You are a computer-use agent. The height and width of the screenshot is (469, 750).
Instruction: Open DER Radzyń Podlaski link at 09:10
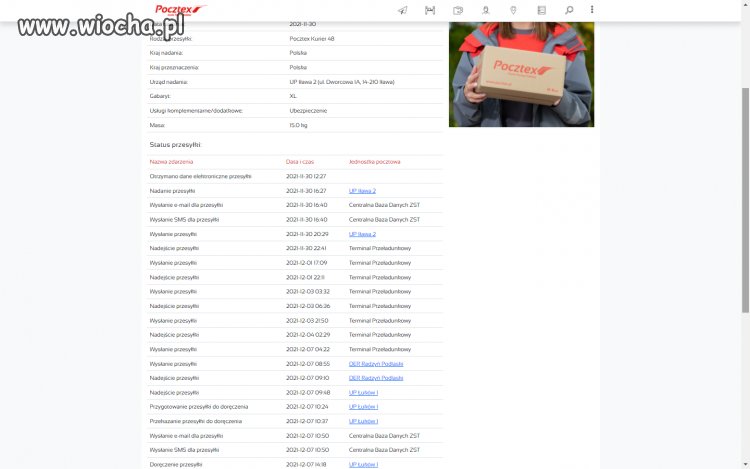pos(376,378)
